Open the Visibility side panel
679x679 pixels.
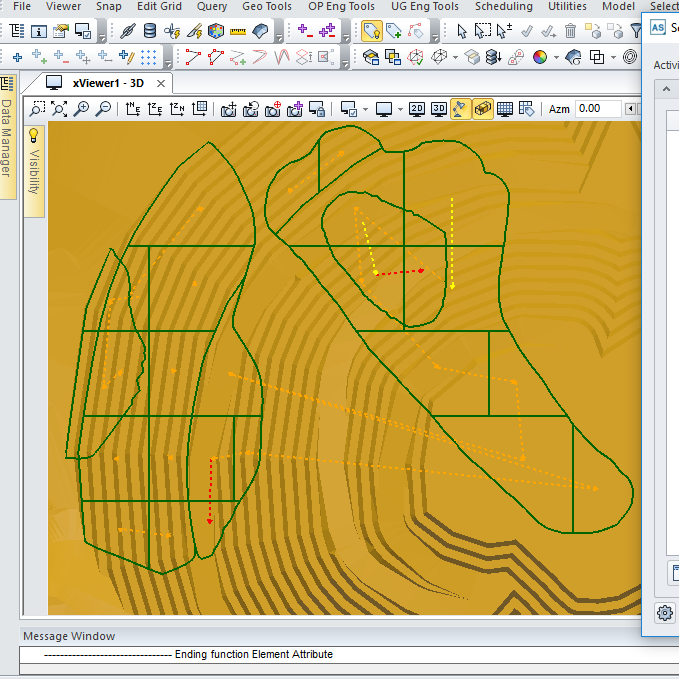pos(34,171)
